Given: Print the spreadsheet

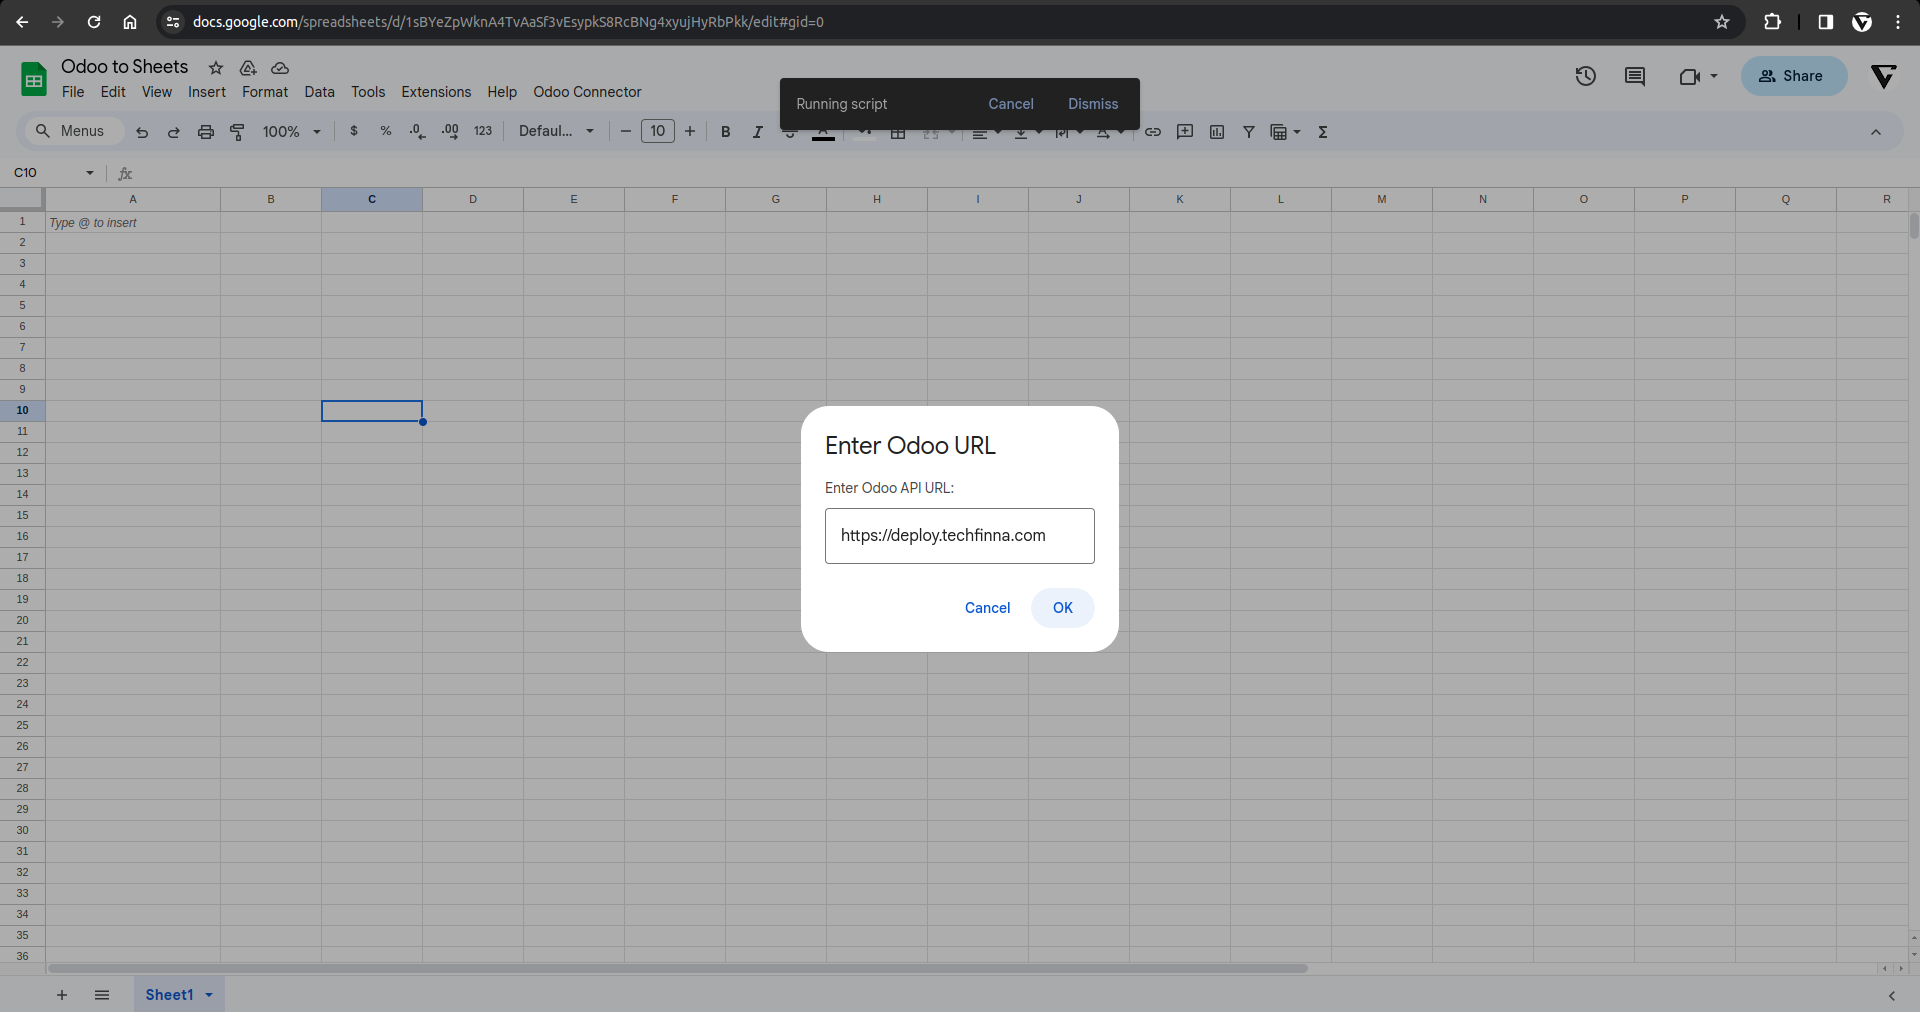Looking at the screenshot, I should pyautogui.click(x=205, y=131).
